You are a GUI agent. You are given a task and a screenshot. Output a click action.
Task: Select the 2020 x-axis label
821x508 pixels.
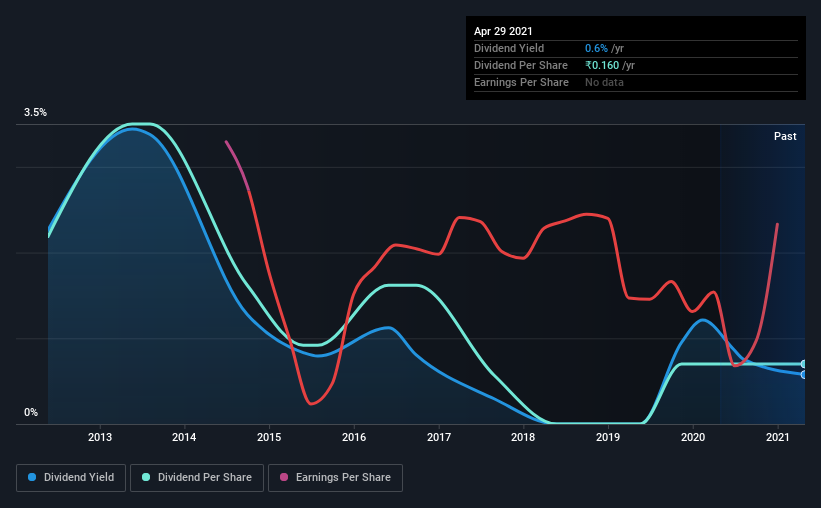693,437
